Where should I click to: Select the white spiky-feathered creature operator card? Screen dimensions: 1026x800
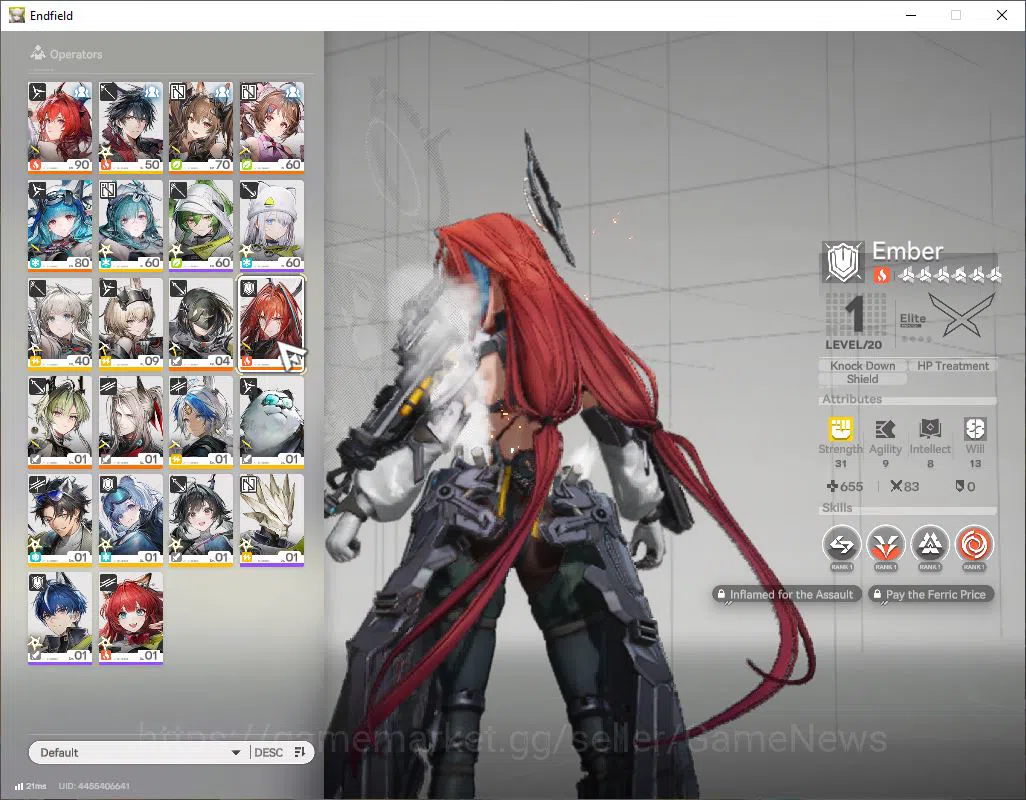(x=272, y=520)
